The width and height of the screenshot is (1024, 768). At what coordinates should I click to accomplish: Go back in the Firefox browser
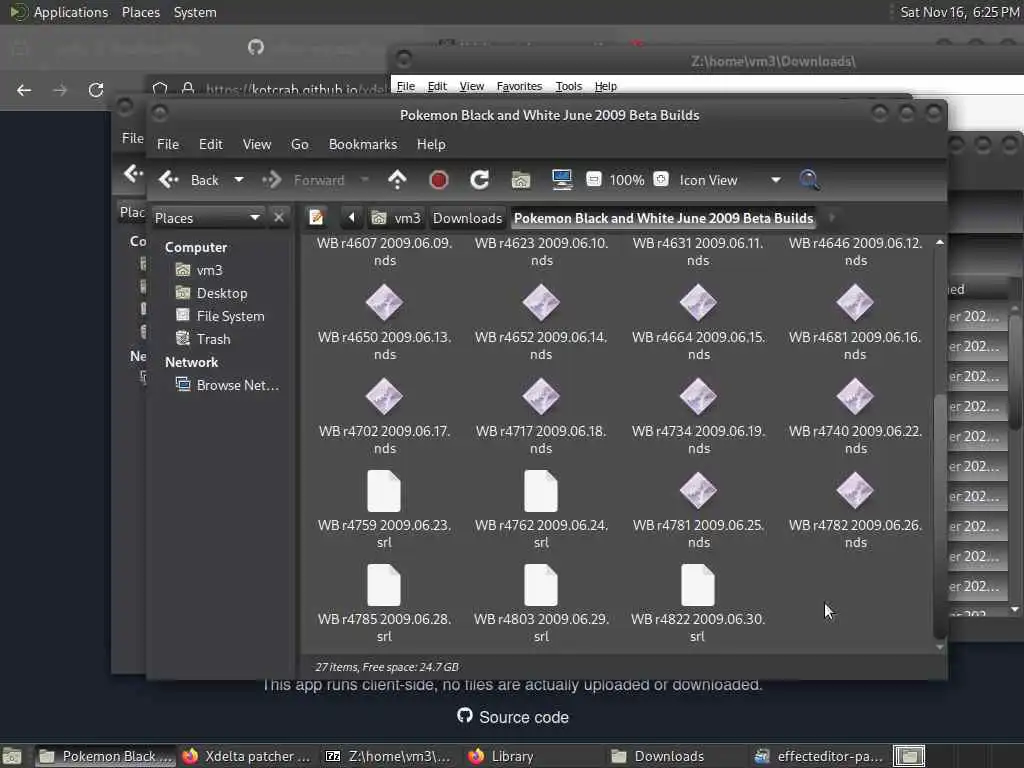pyautogui.click(x=24, y=90)
